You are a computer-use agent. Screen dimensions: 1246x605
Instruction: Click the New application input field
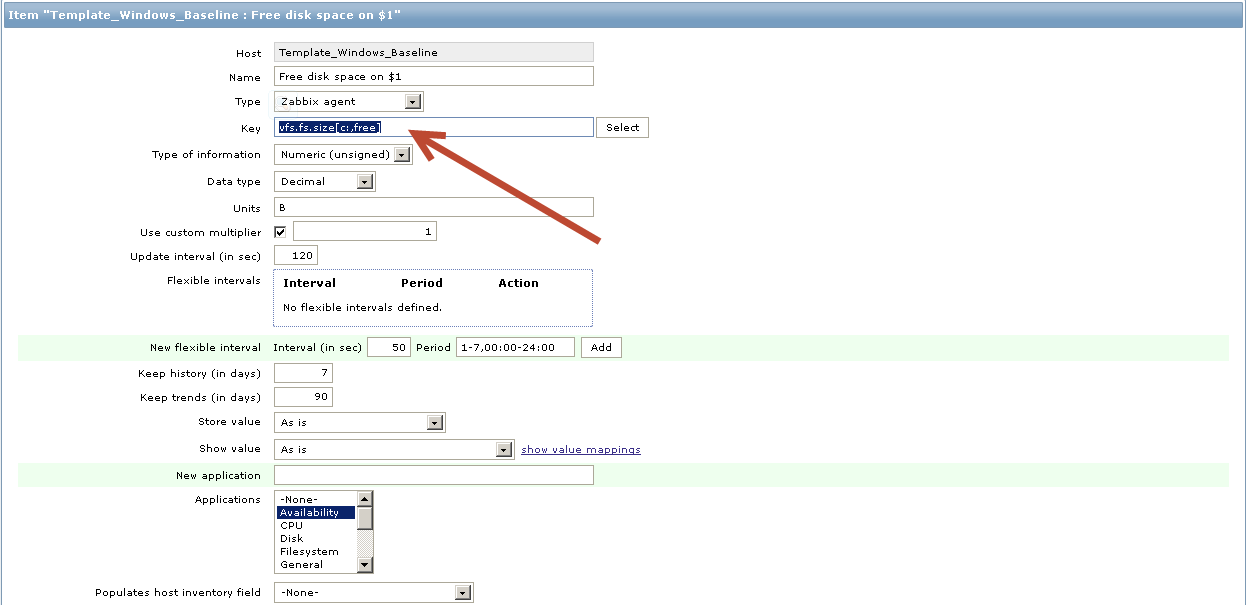(x=433, y=475)
